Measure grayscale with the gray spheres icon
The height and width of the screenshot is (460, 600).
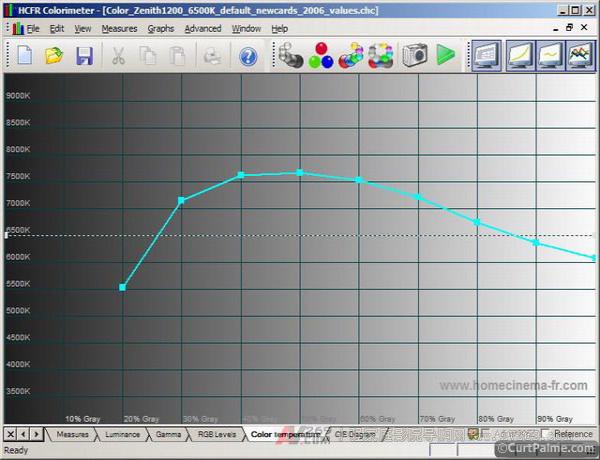point(291,56)
